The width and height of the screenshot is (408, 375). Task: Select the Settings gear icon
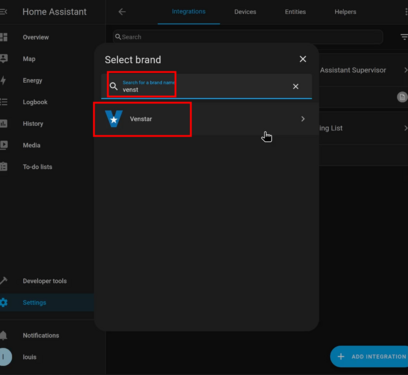tap(3, 302)
